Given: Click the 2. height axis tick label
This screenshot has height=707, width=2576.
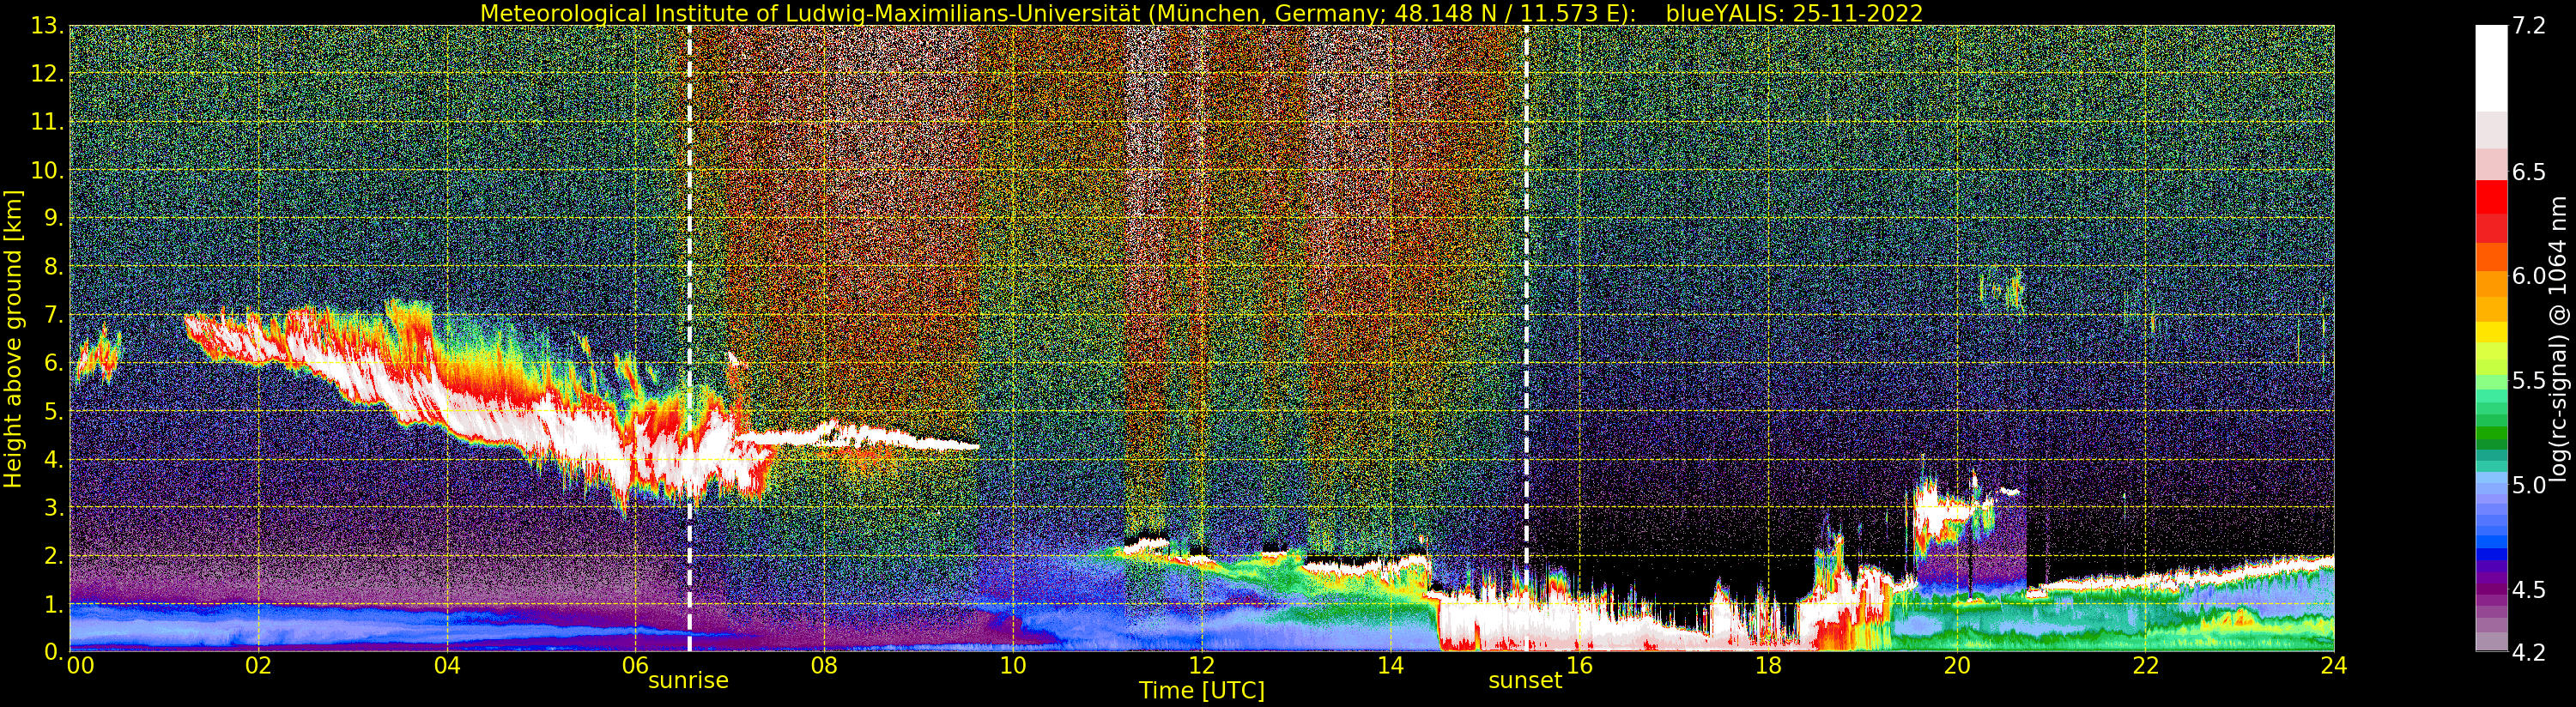Looking at the screenshot, I should coord(54,556).
